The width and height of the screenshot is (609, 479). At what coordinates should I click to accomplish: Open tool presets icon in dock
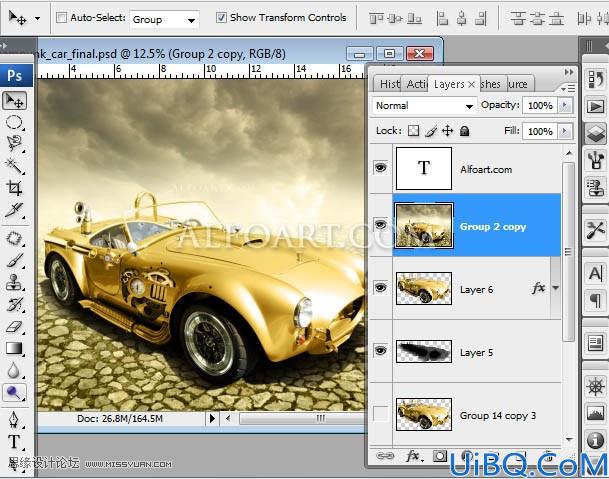[595, 231]
